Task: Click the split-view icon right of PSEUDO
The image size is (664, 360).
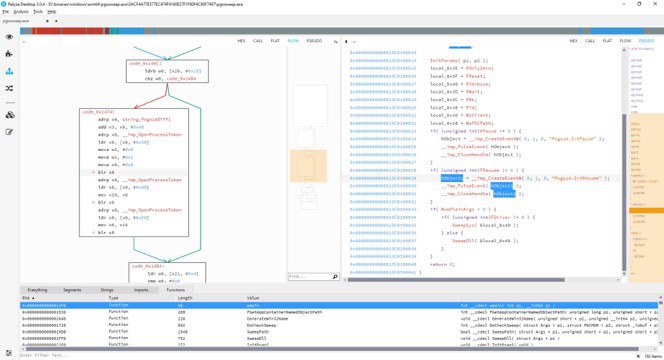Action: (x=336, y=42)
